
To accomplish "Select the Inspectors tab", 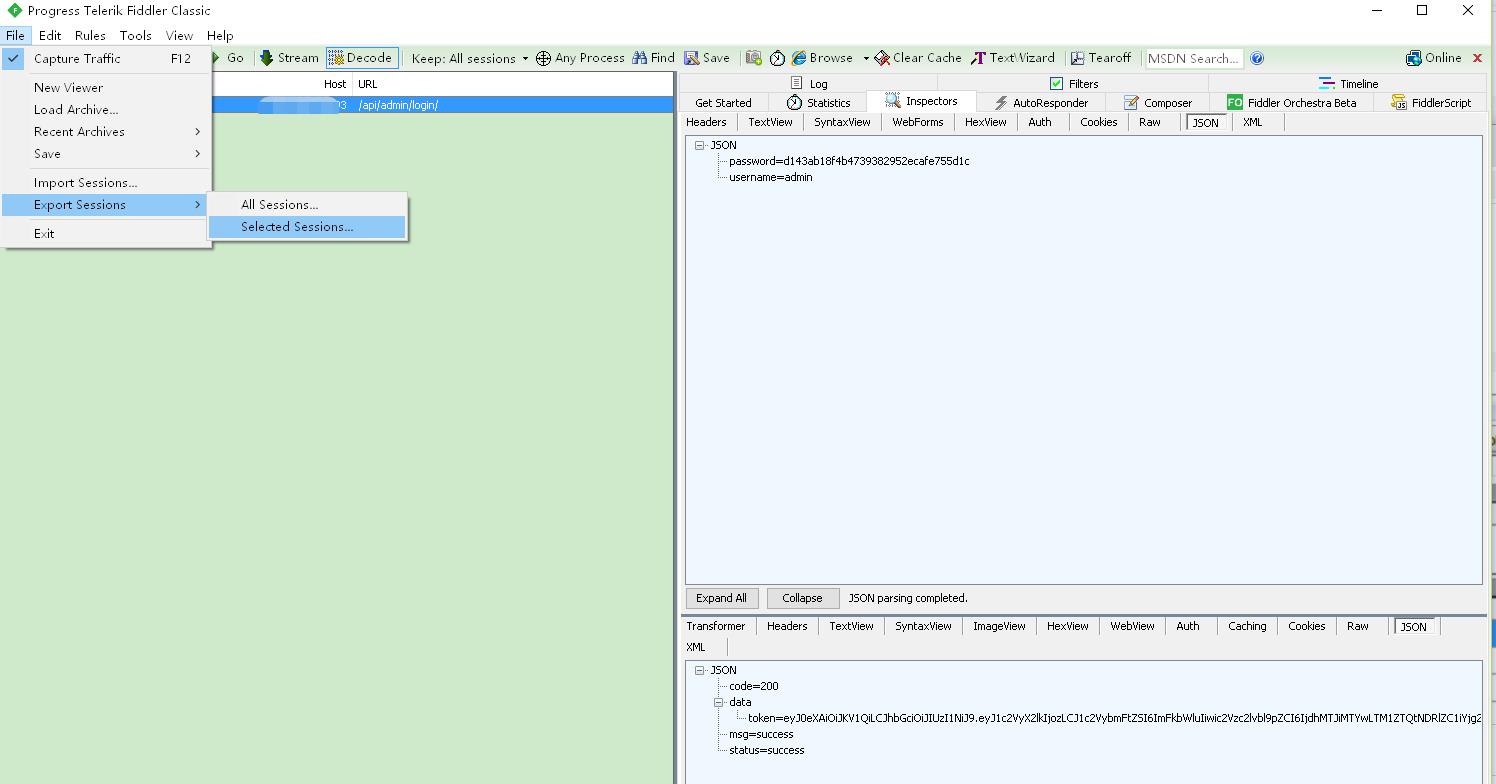I will 921,101.
